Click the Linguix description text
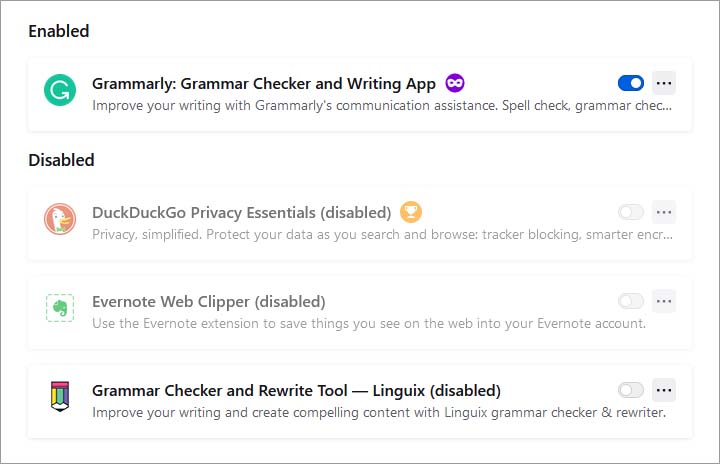Screen dimensions: 720x464 click(379, 411)
